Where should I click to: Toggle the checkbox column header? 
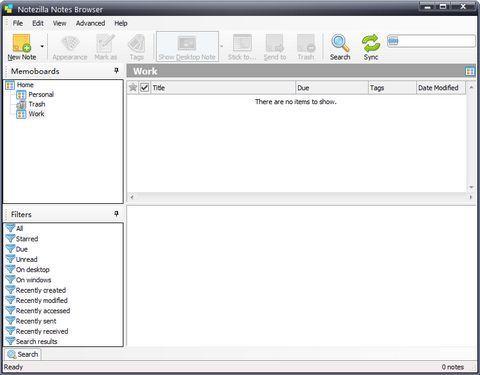point(144,88)
